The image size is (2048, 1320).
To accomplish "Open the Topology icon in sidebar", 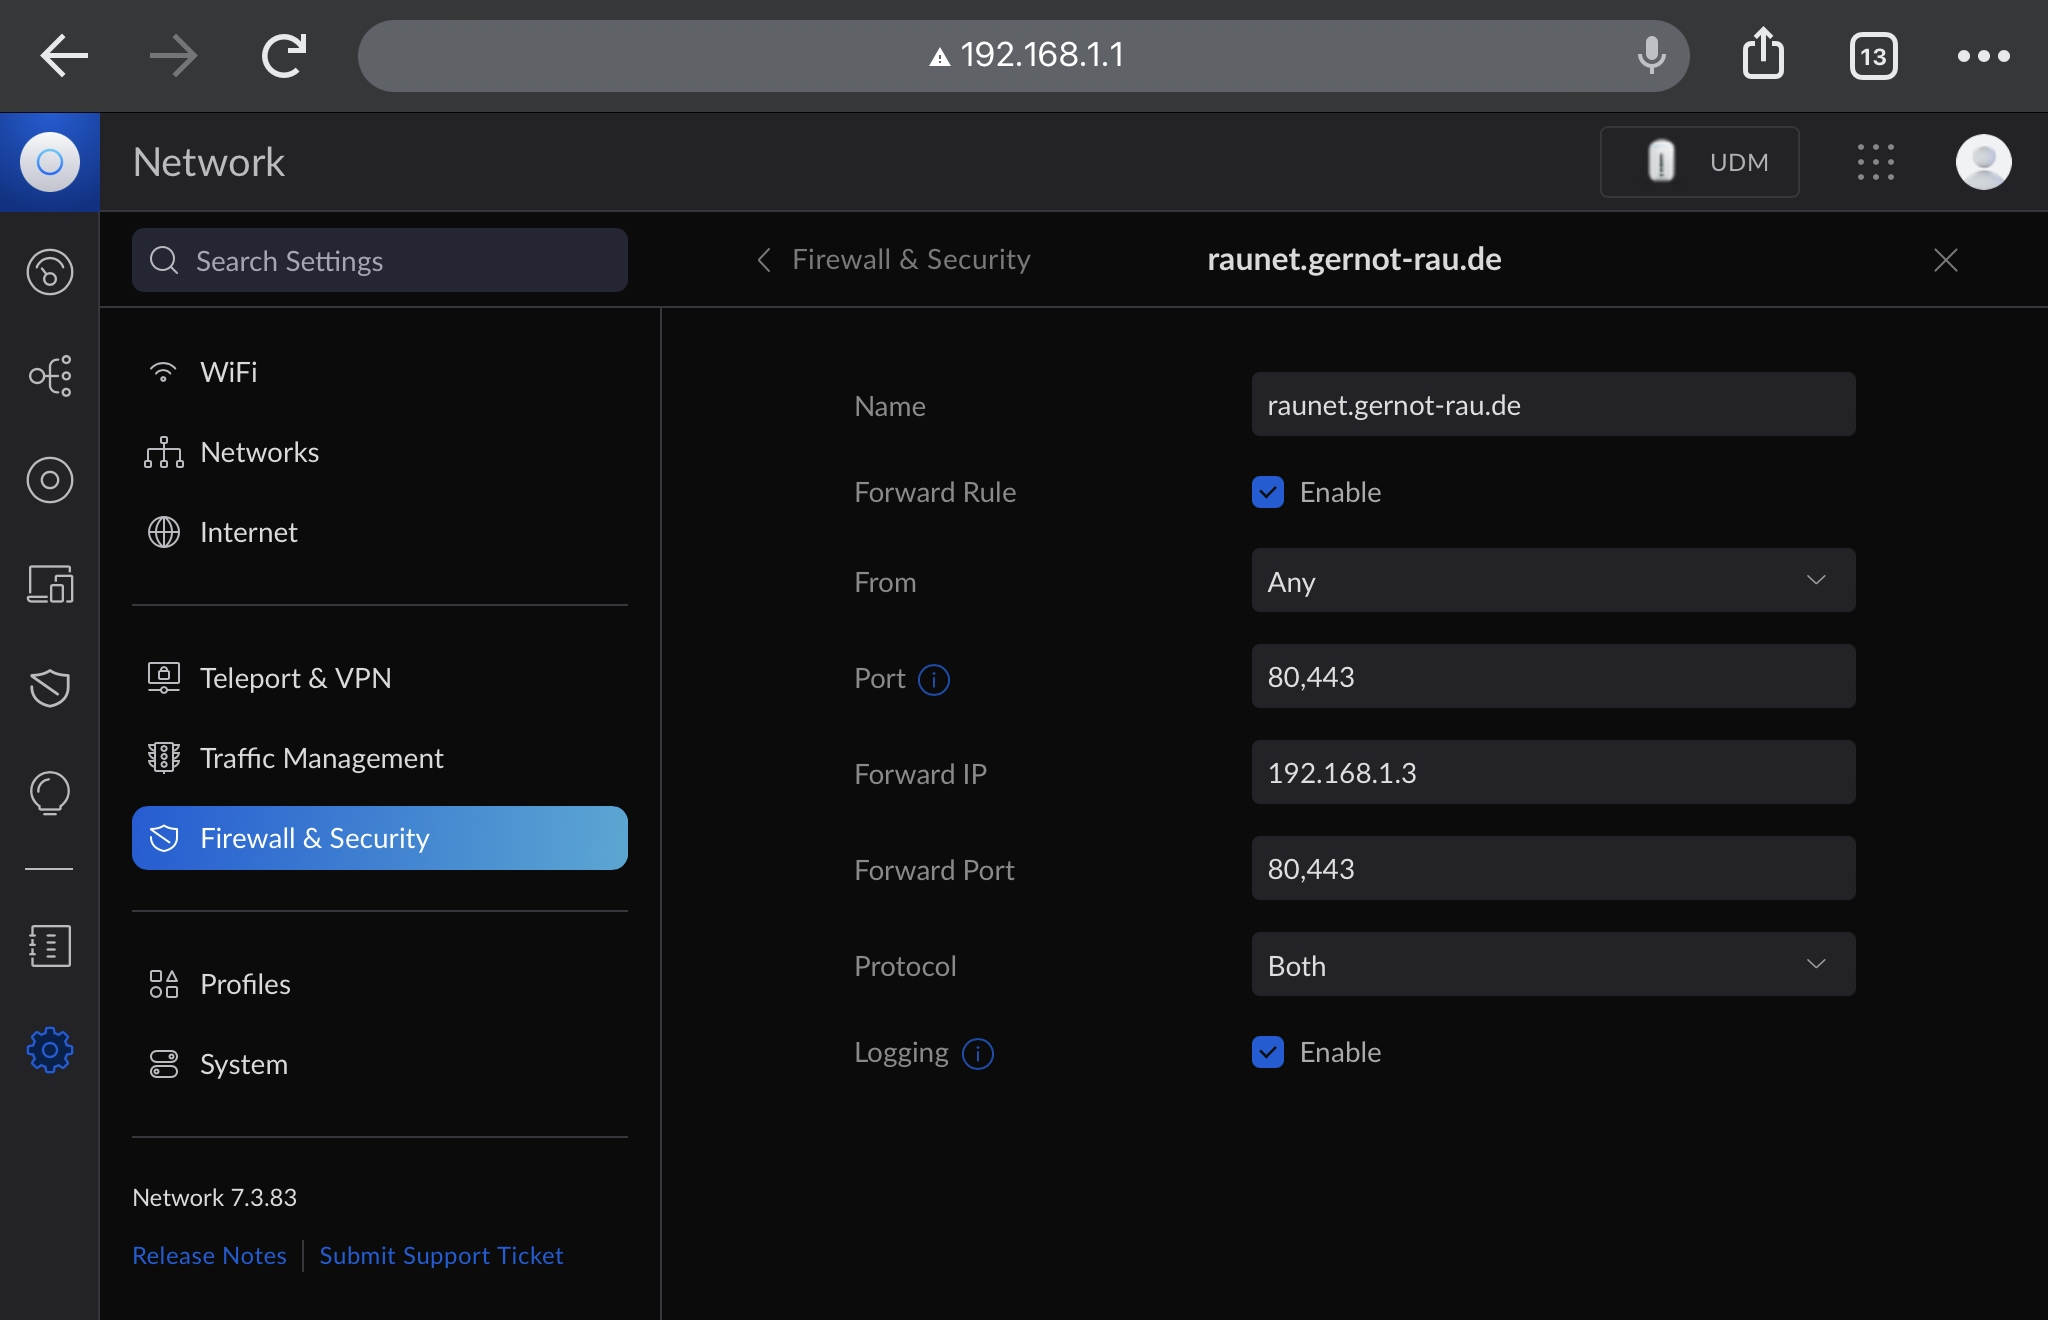I will 50,376.
